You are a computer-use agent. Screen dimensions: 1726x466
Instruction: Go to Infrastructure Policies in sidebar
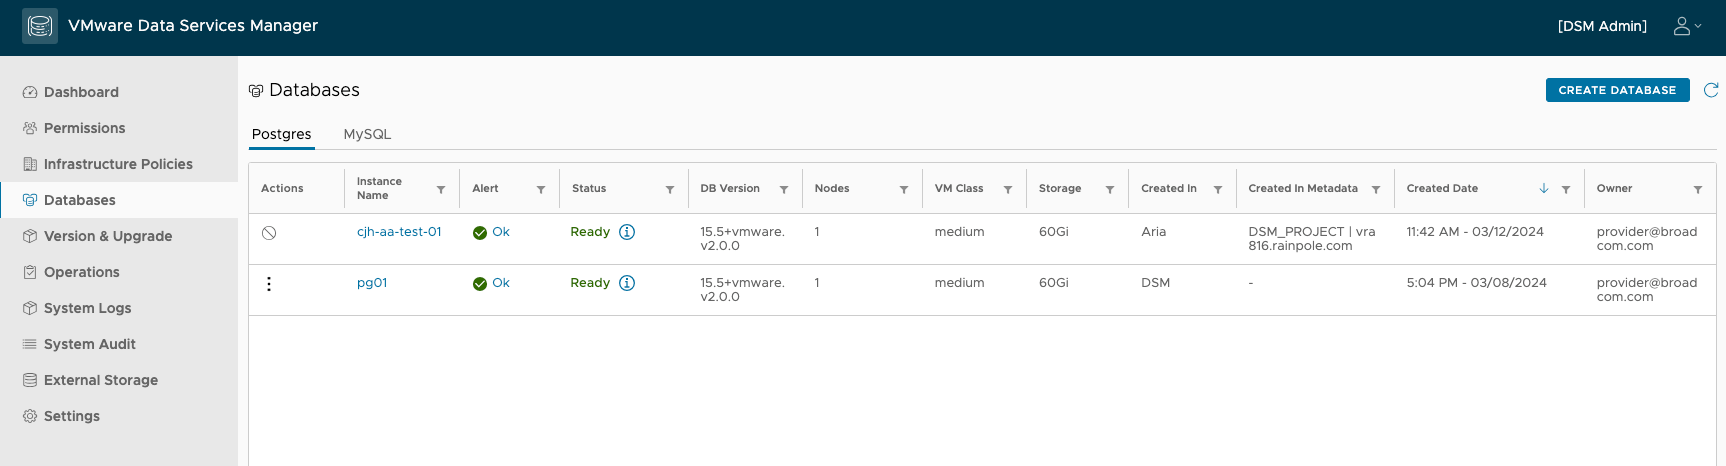coord(118,164)
